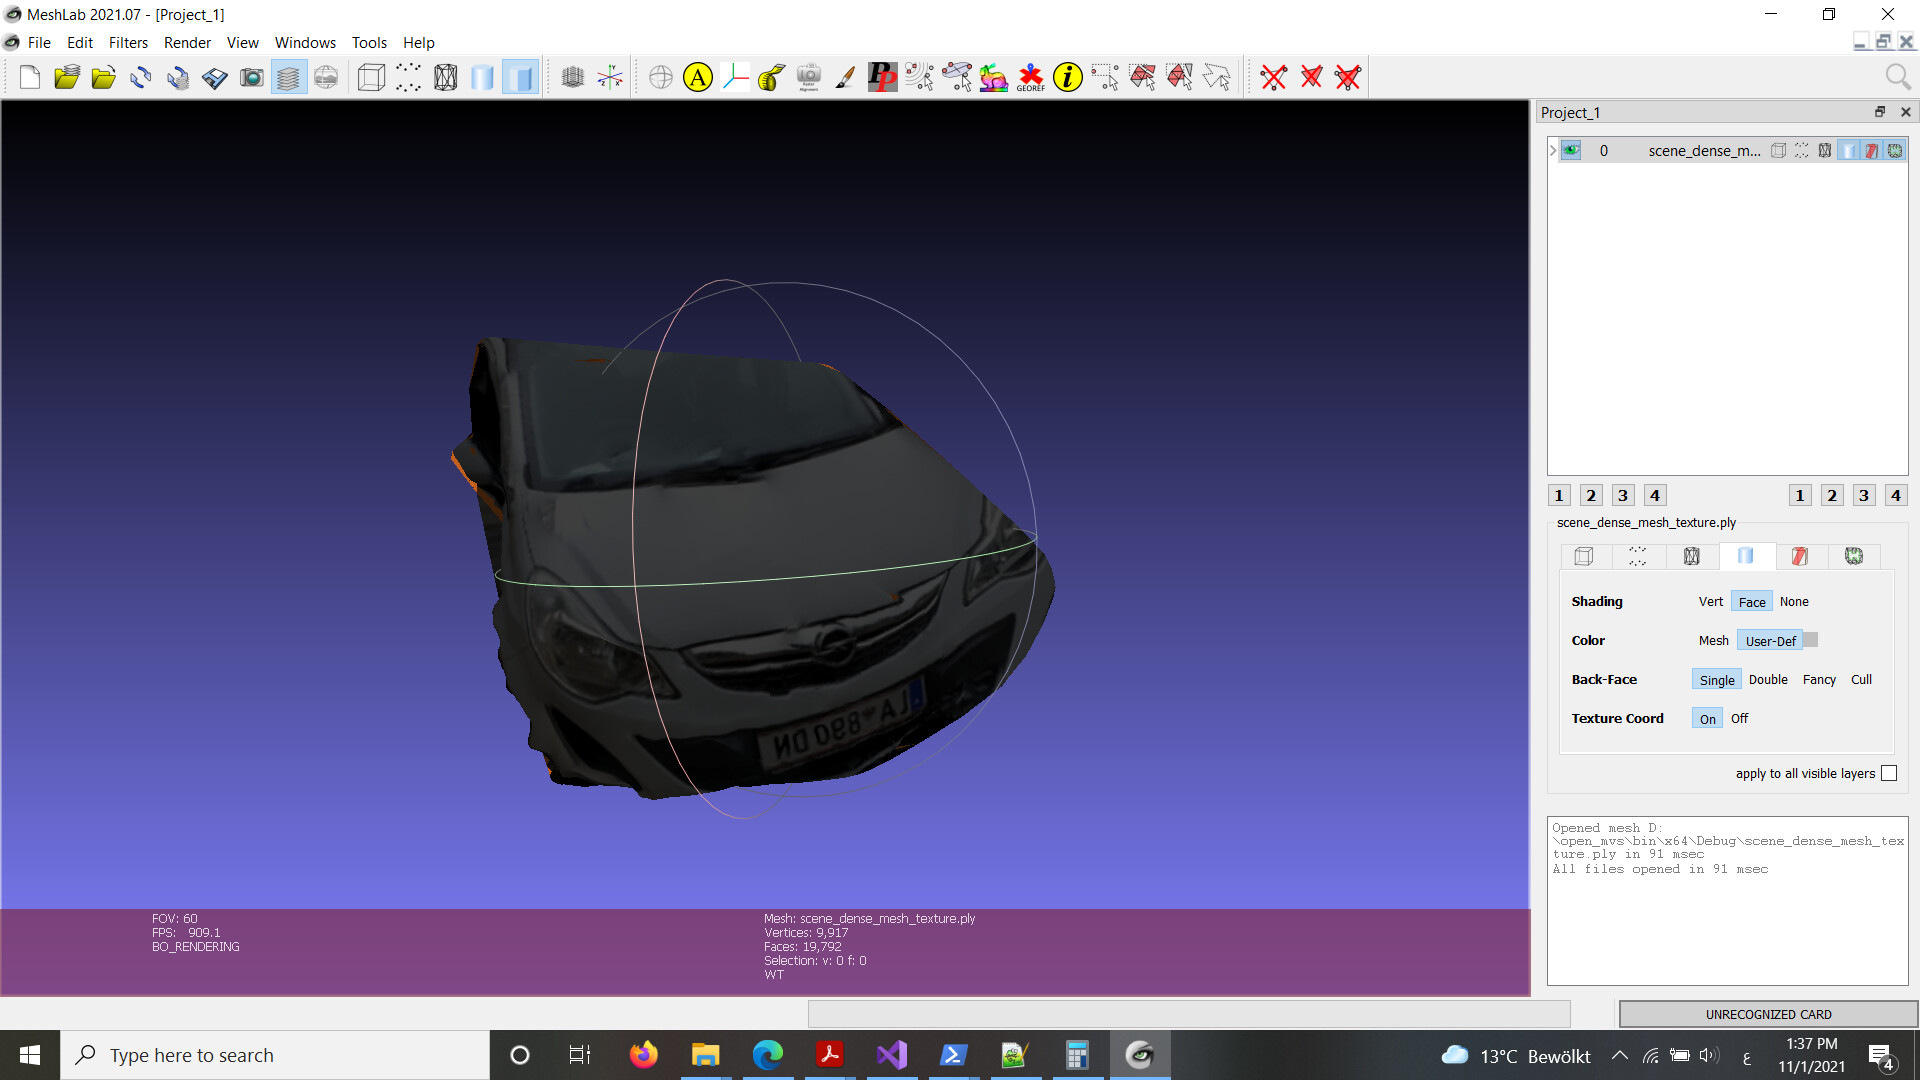
Task: Take a snapshot with camera icon
Action: coord(252,77)
